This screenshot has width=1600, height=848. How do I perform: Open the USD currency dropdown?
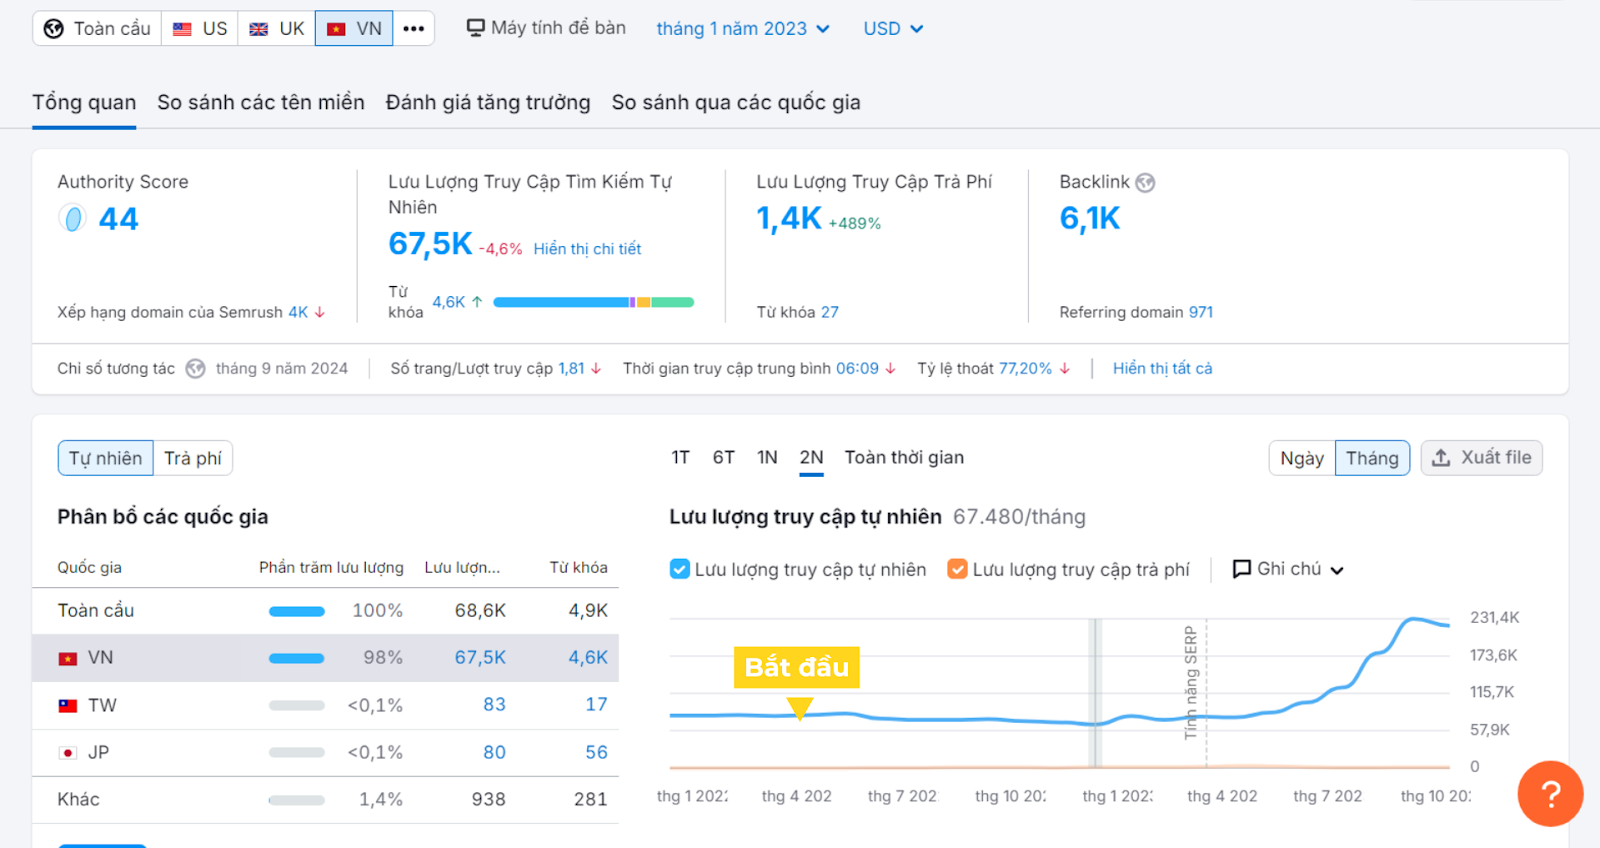[x=893, y=29]
